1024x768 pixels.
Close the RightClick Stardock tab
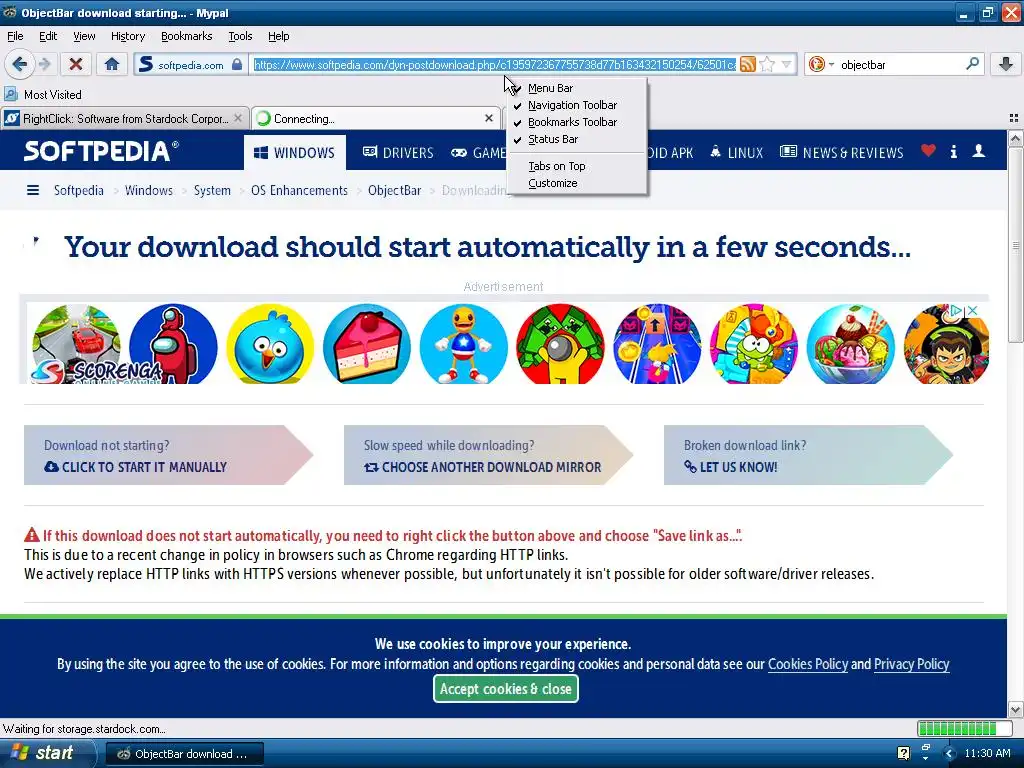coord(238,118)
